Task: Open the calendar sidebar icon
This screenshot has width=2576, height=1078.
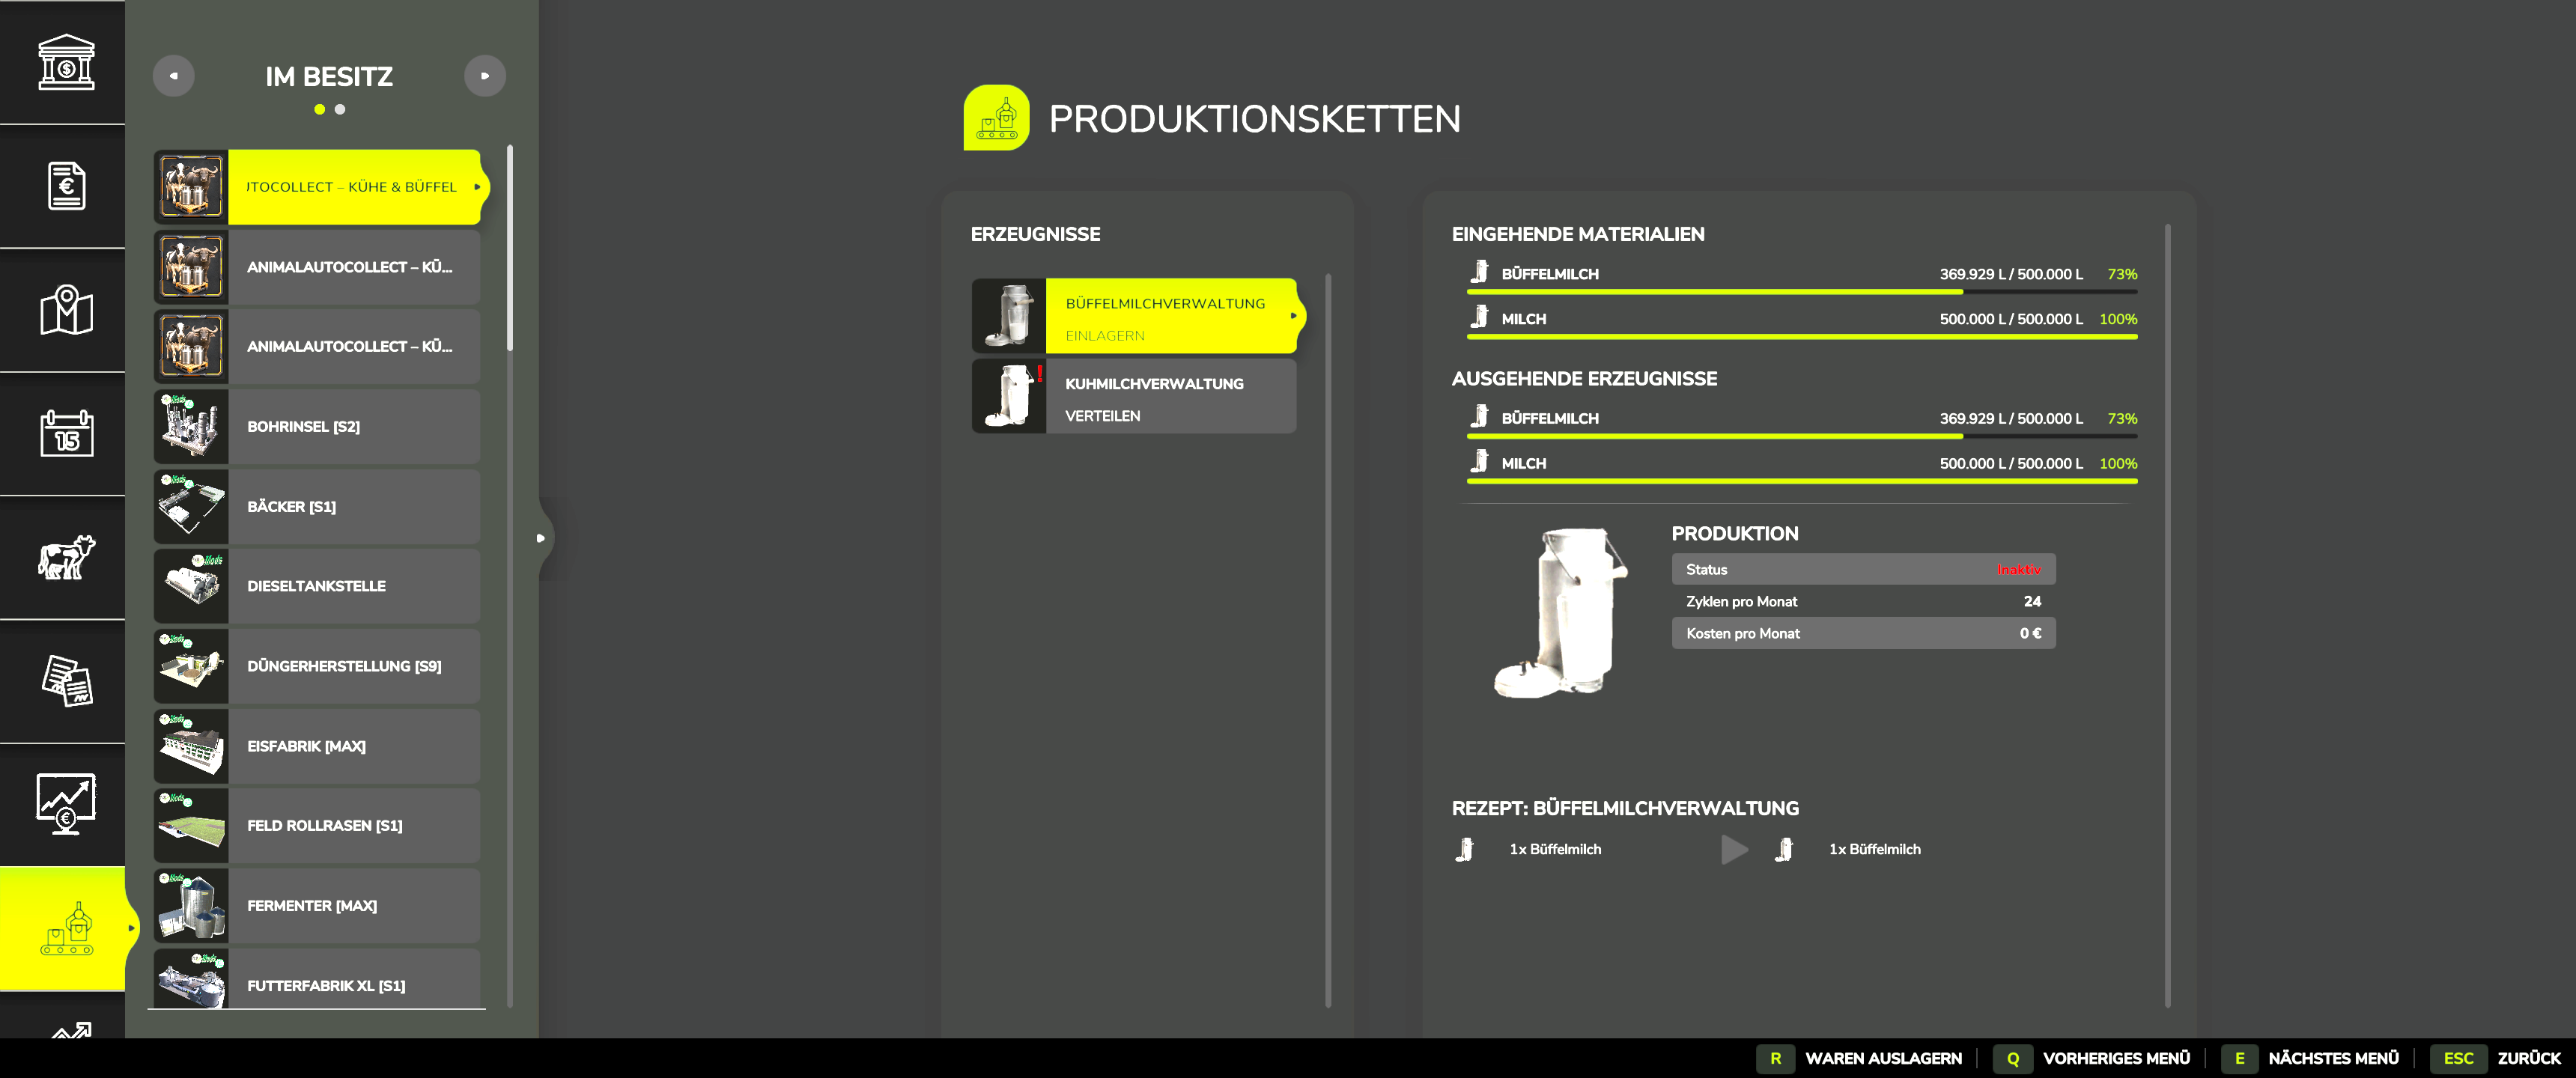Action: pos(66,434)
